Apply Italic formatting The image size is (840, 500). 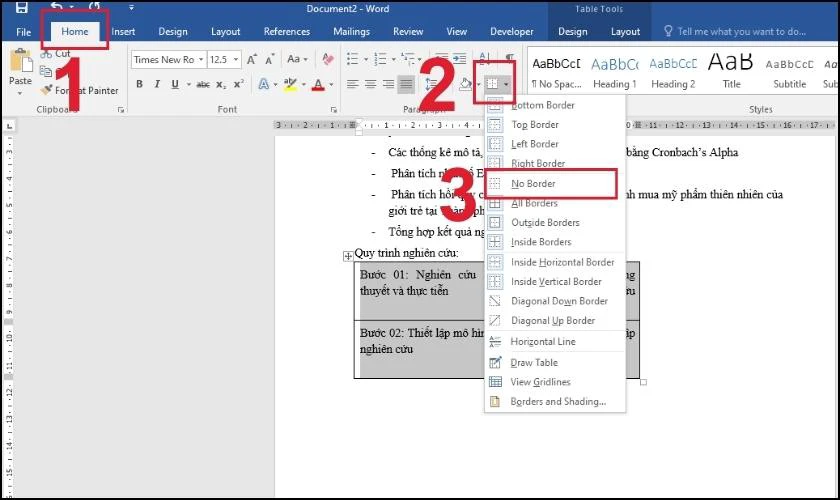[157, 84]
